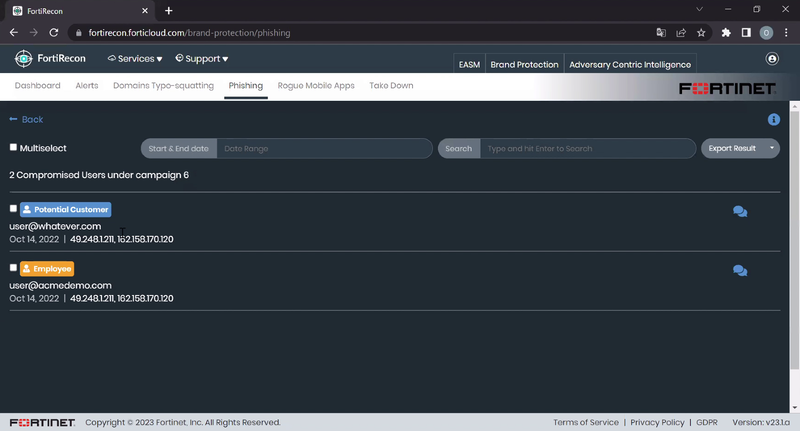Image resolution: width=800 pixels, height=431 pixels.
Task: Select the Brand Protection module
Action: tap(524, 65)
